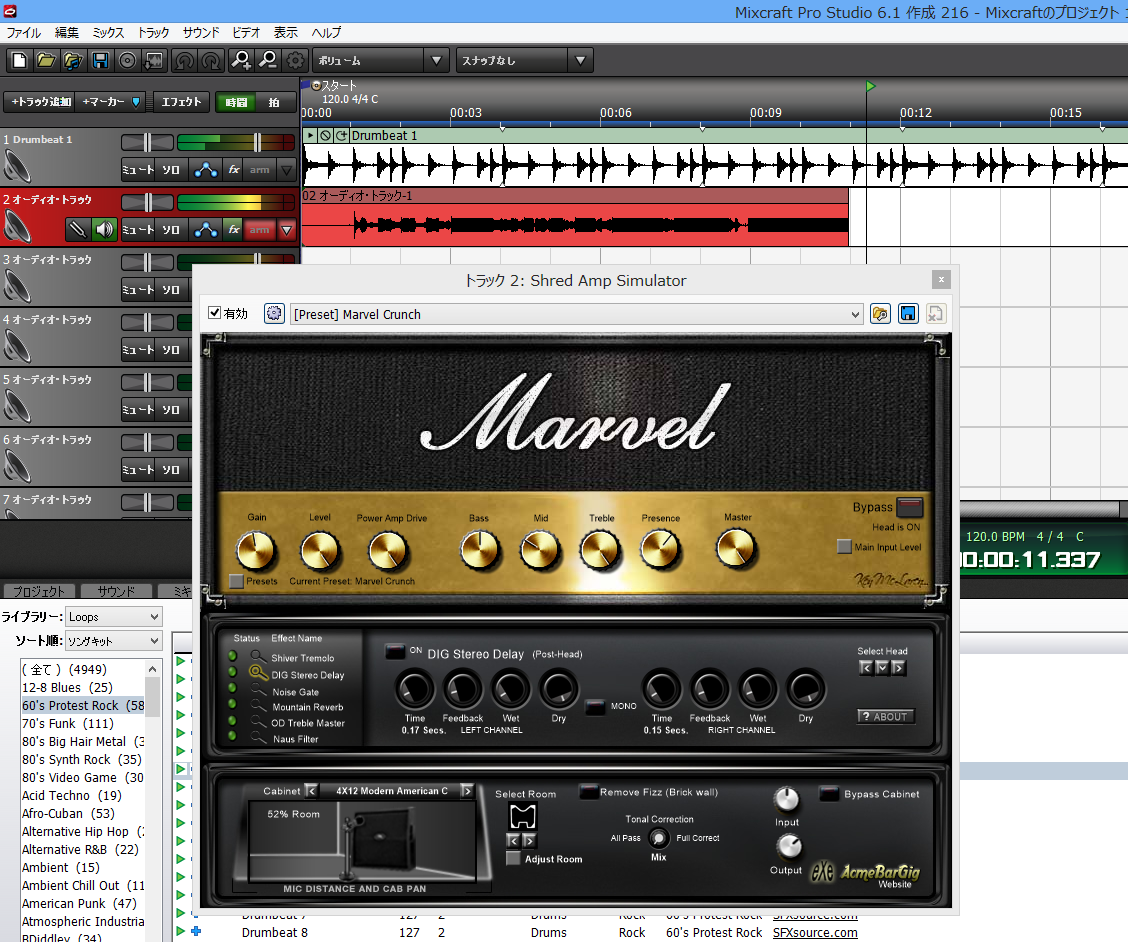Save the amp preset with blue disk icon

pos(908,314)
